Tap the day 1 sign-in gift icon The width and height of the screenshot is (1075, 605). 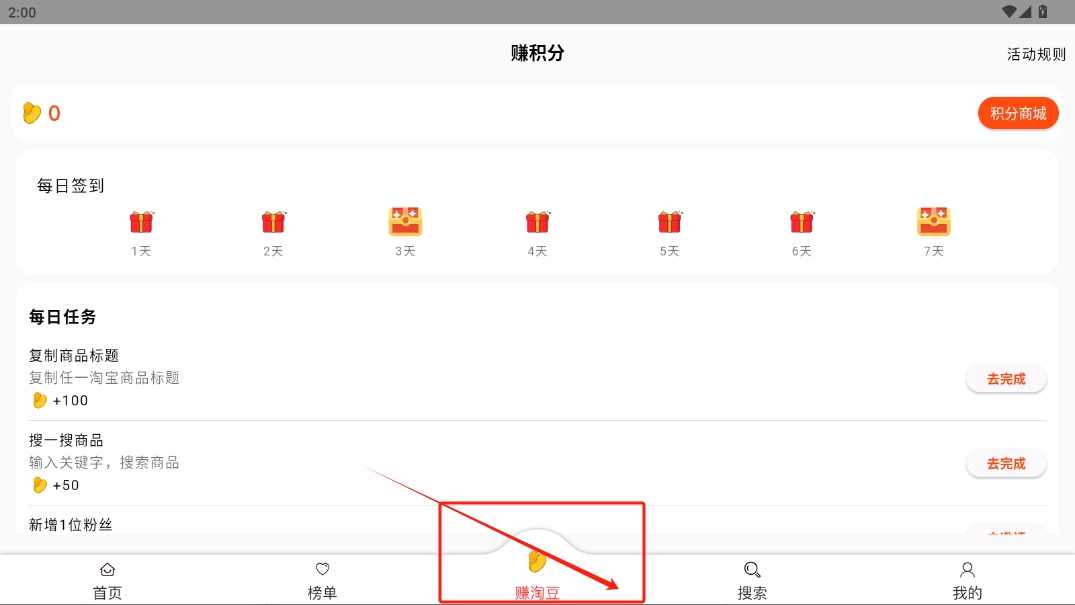tap(141, 222)
